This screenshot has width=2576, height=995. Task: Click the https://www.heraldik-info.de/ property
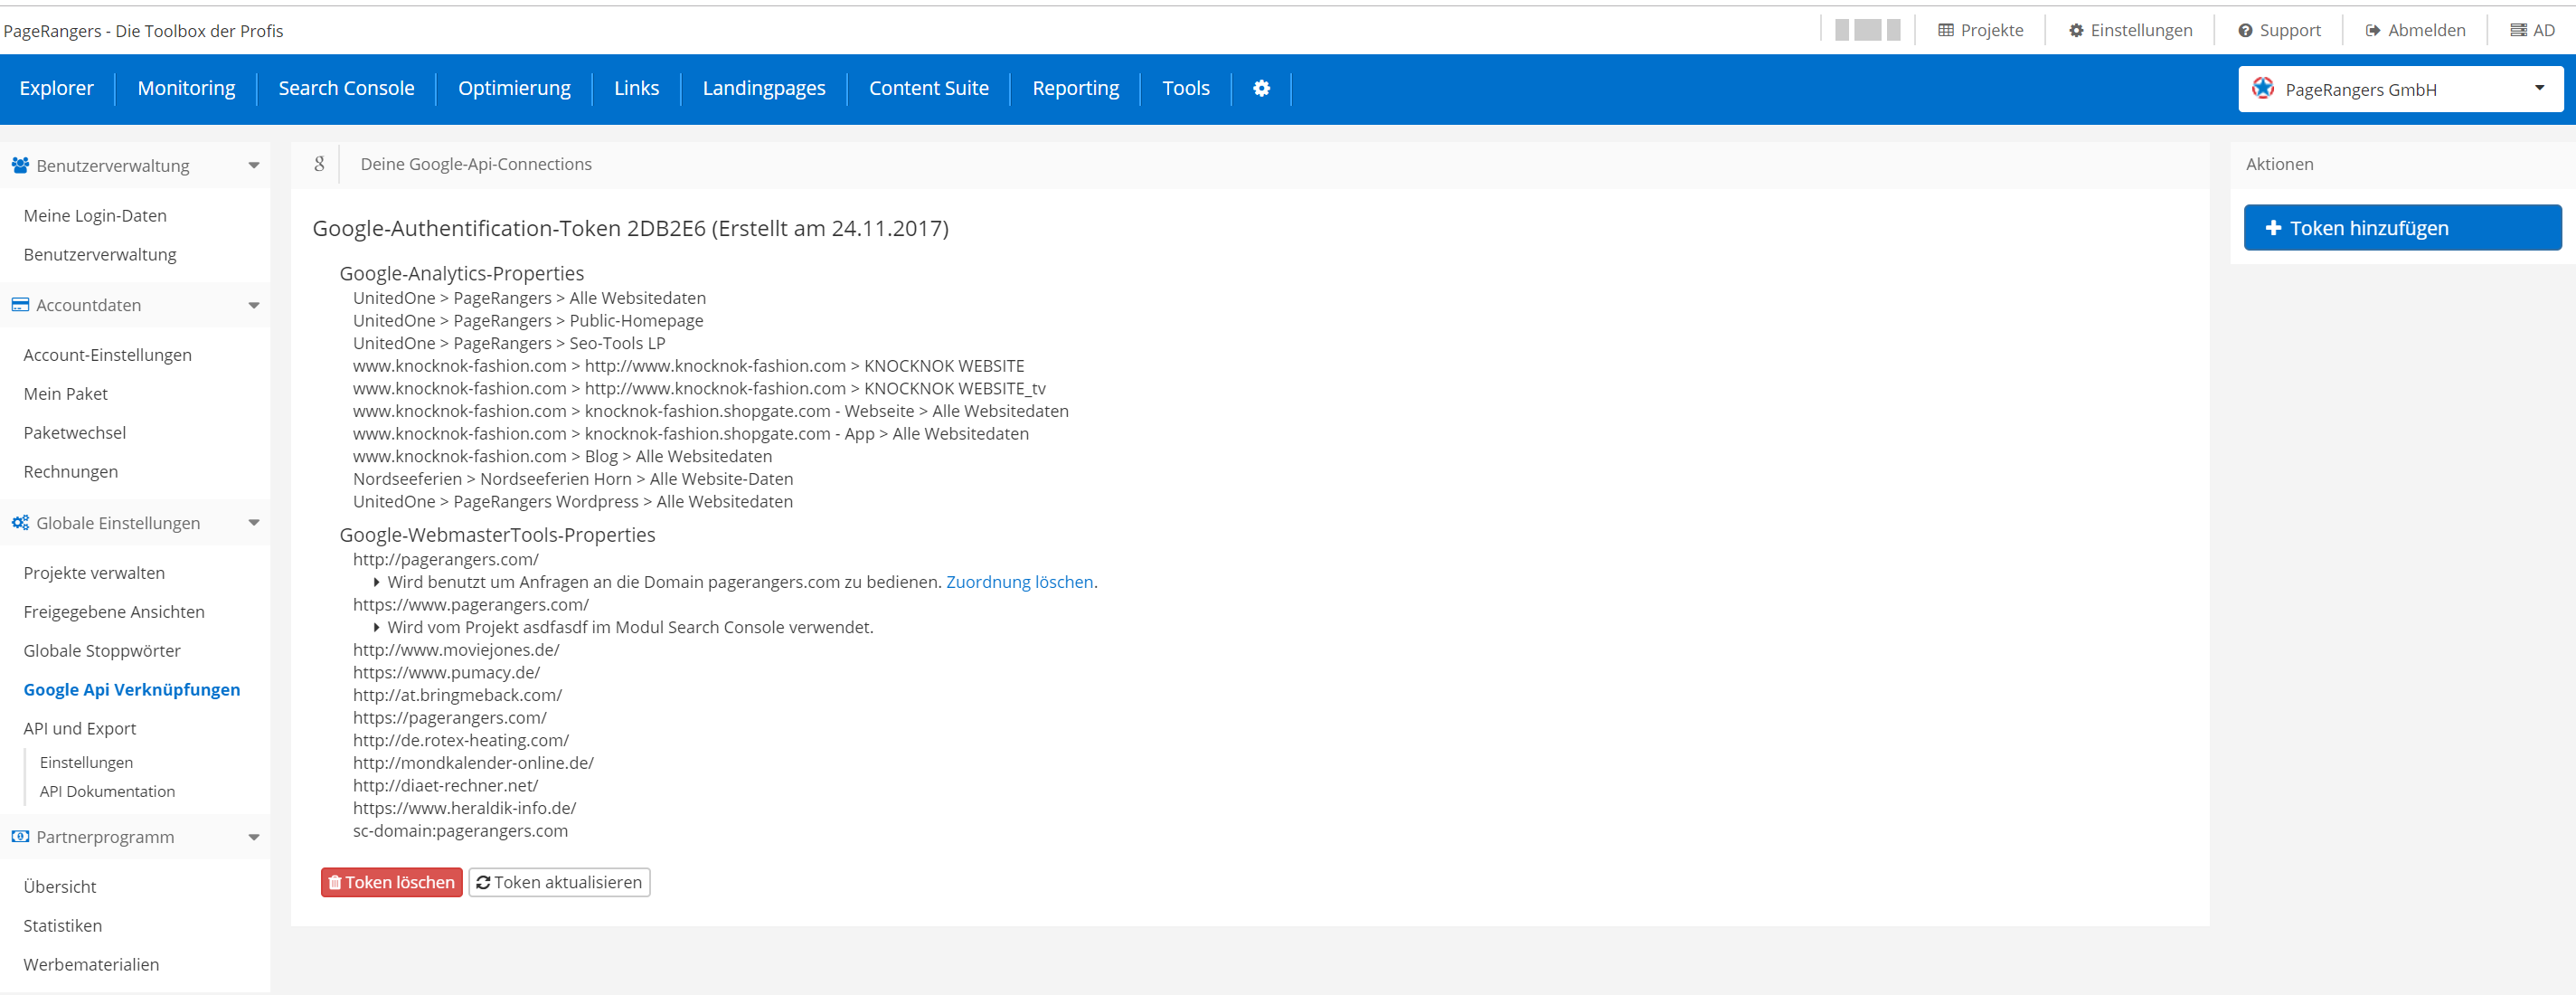(x=464, y=808)
